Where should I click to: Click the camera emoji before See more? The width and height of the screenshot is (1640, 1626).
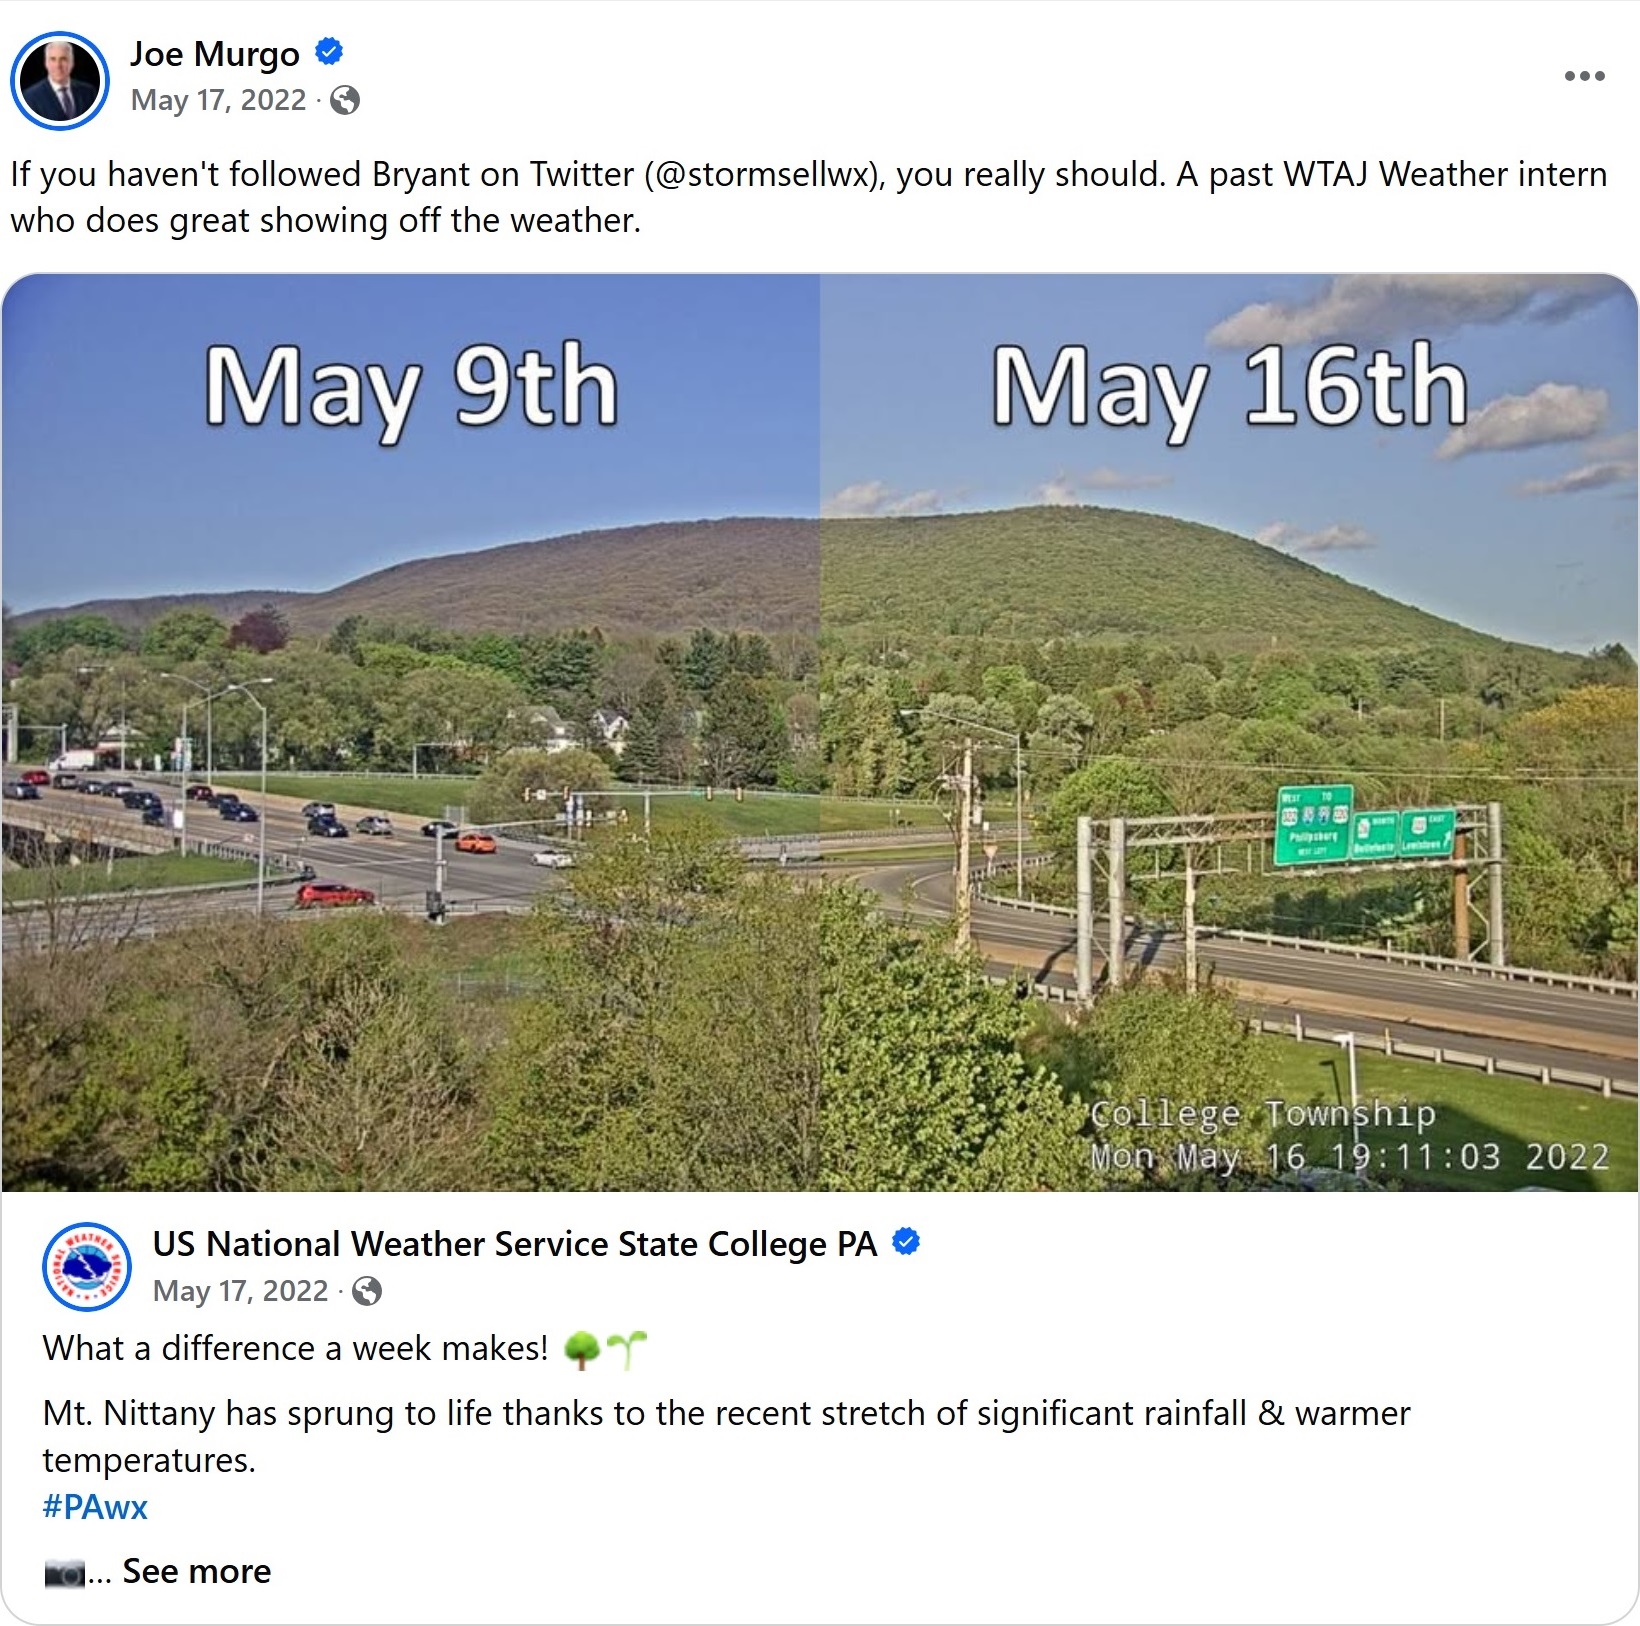click(x=64, y=1573)
